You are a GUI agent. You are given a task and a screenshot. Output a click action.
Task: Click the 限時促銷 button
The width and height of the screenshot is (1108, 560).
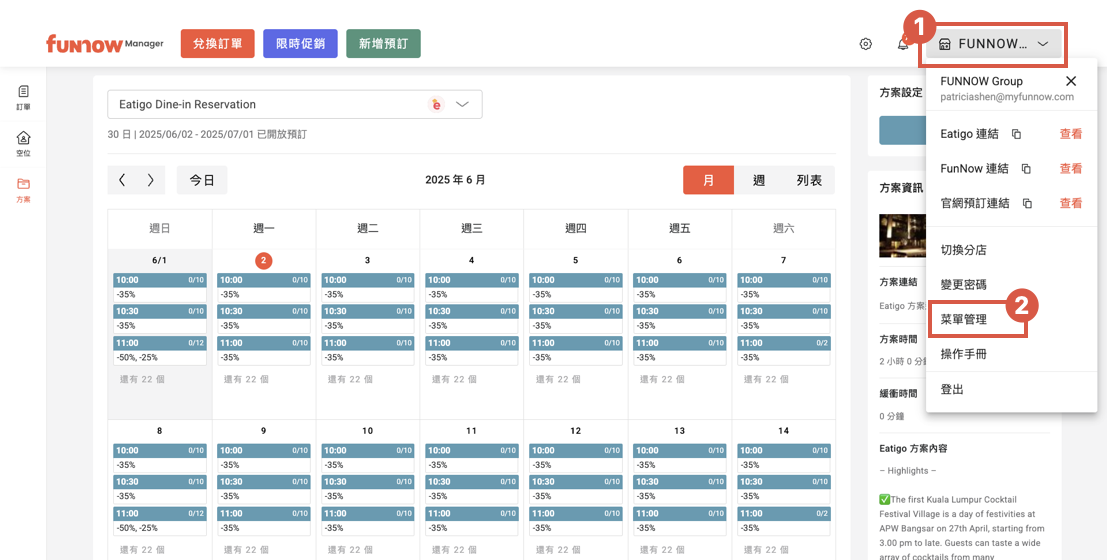point(300,44)
